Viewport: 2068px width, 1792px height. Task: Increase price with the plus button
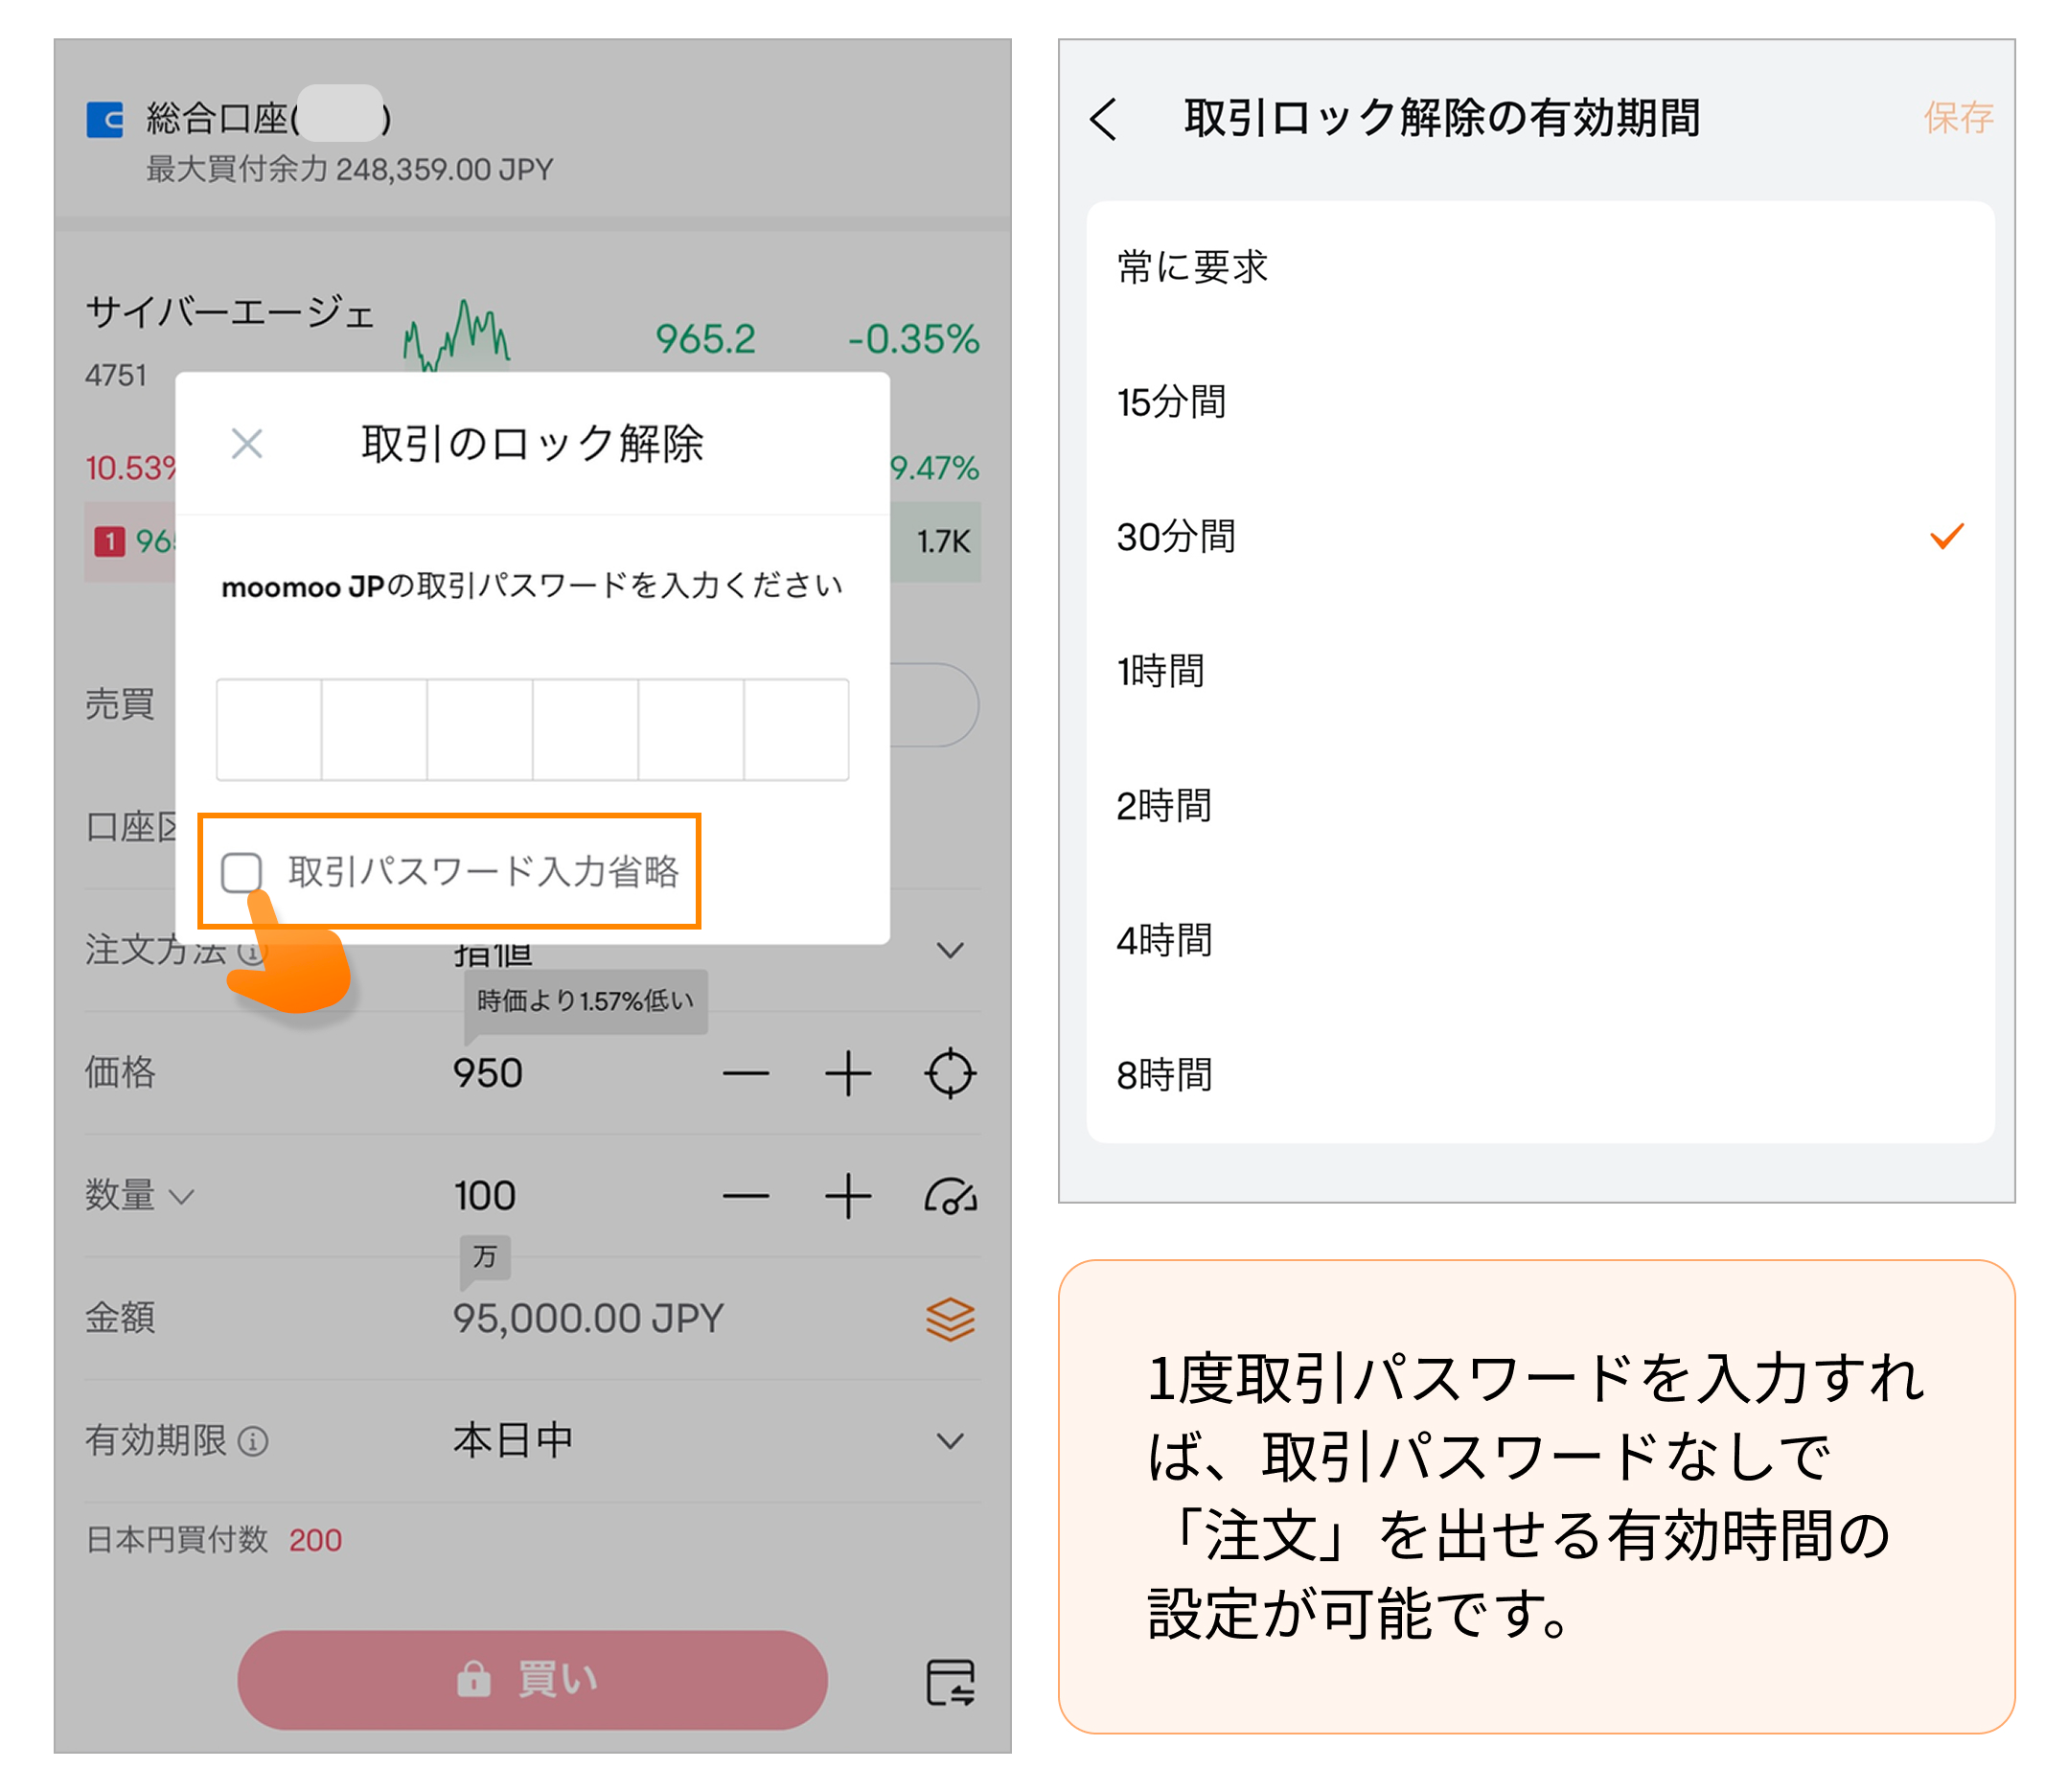pos(847,1074)
